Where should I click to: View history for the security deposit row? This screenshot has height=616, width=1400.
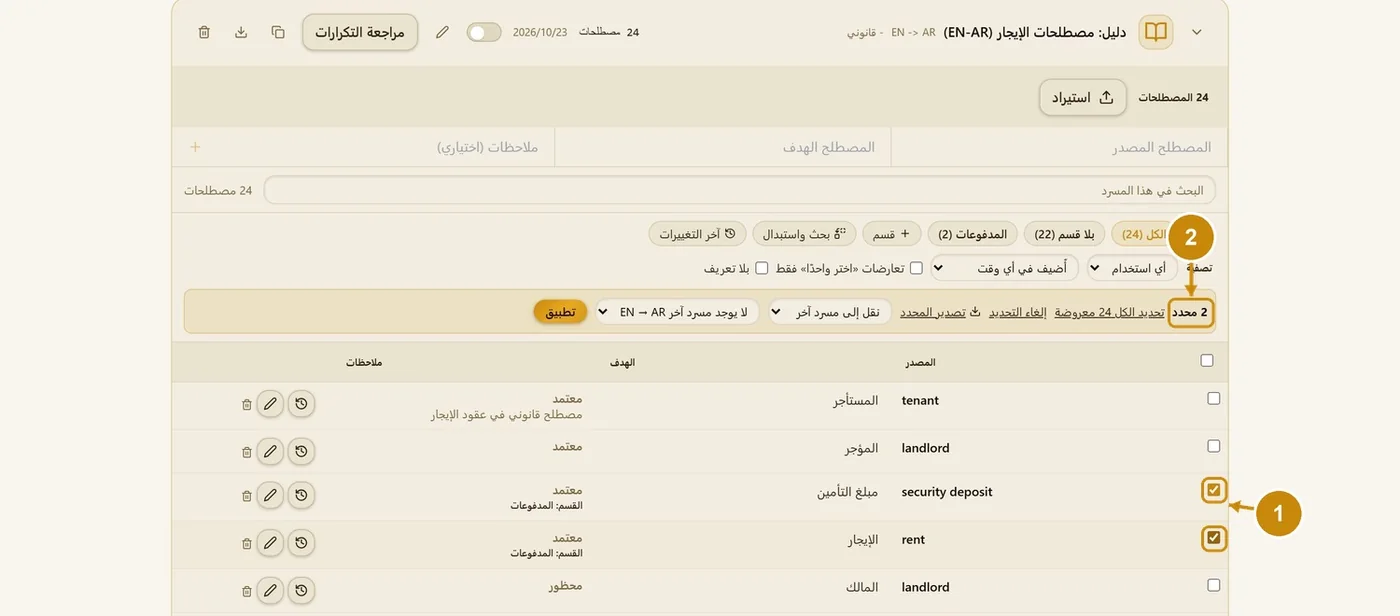click(301, 495)
